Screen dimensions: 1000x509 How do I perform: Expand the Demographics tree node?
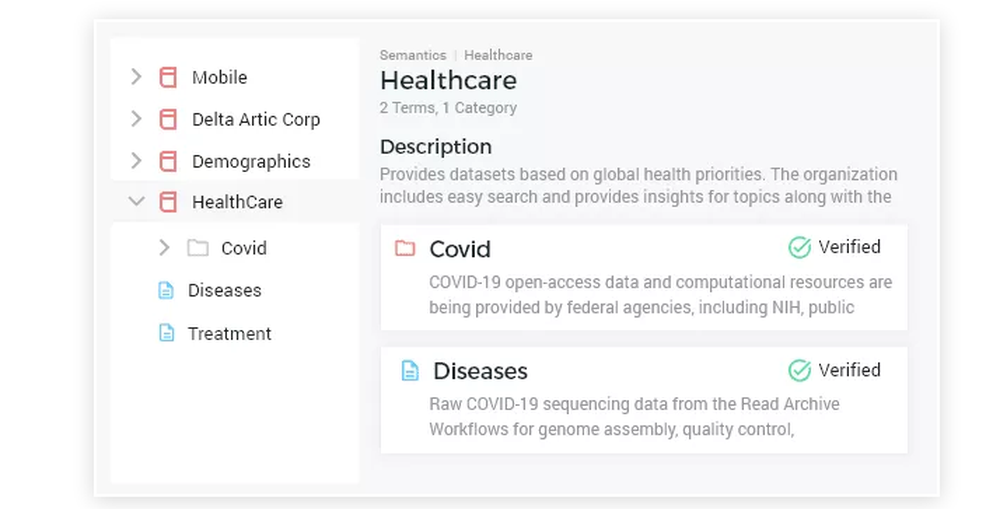tap(136, 161)
